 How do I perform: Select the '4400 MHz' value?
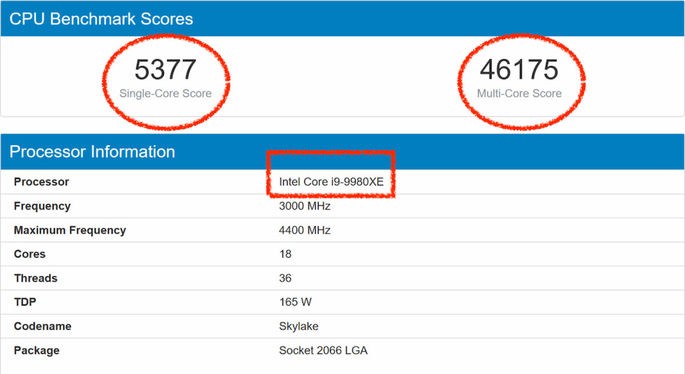coord(304,230)
